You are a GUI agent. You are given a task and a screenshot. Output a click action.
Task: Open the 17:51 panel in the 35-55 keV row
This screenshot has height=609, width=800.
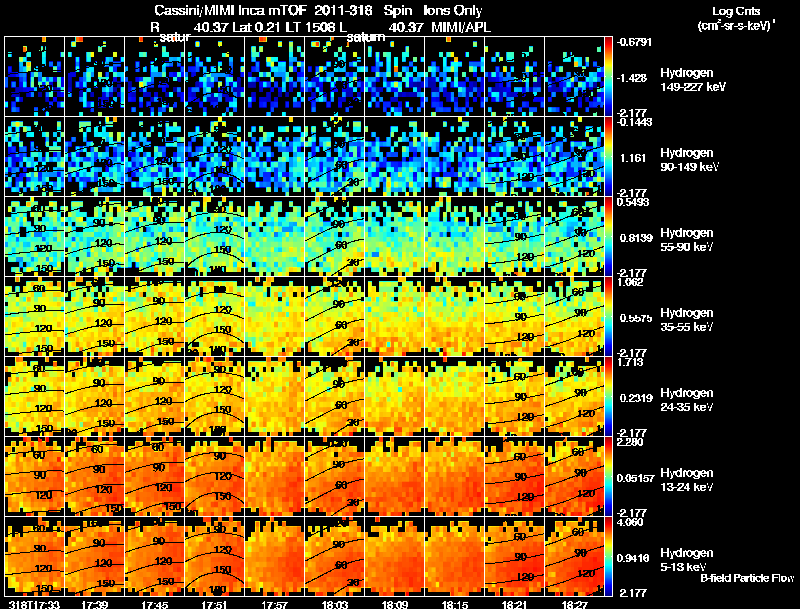pos(215,316)
